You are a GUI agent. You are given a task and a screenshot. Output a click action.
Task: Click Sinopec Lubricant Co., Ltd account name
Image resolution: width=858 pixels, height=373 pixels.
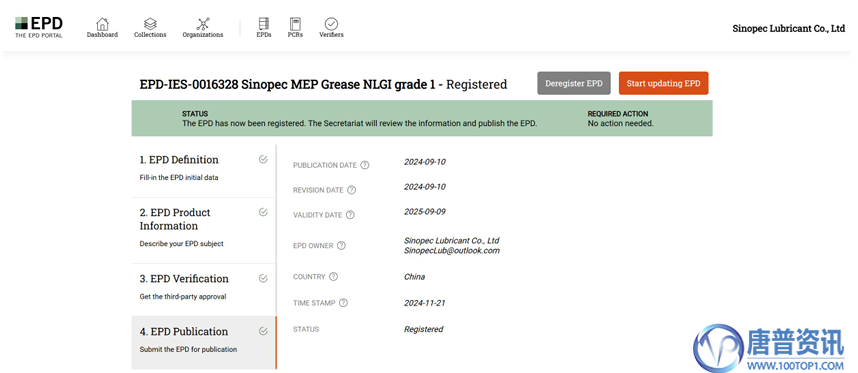click(789, 29)
